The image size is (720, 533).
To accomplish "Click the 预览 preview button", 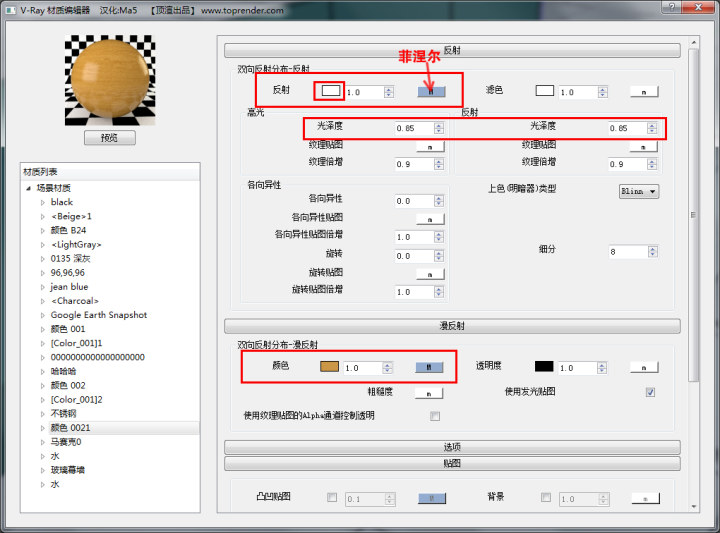I will [x=110, y=138].
